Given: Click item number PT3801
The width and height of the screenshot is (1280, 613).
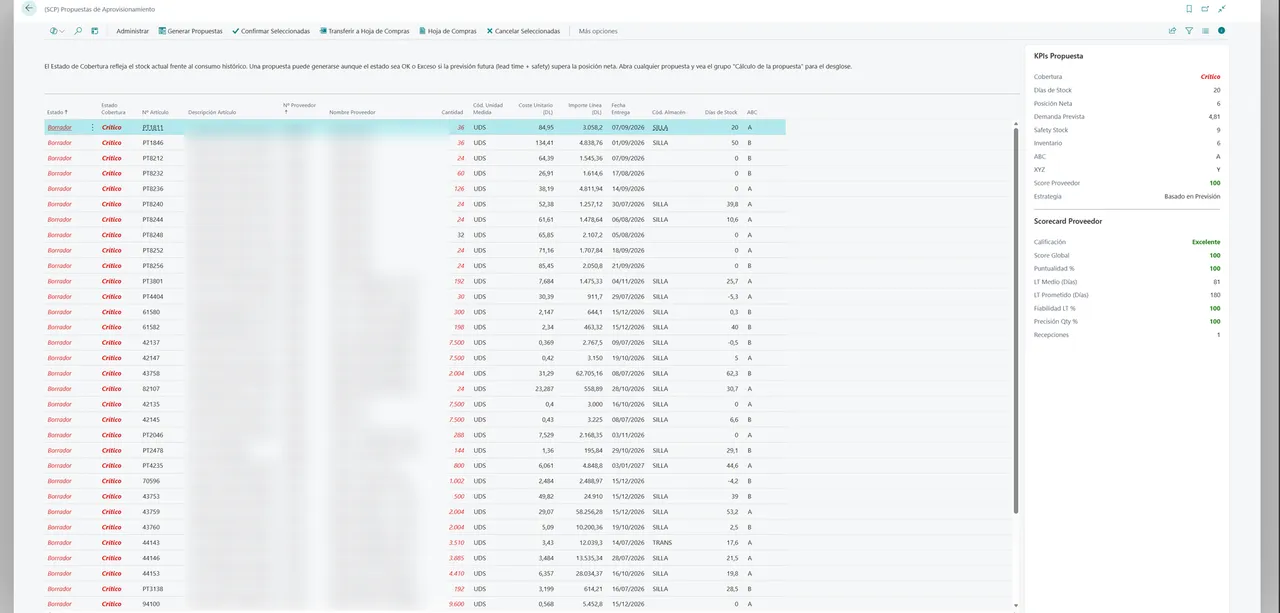Looking at the screenshot, I should (153, 281).
